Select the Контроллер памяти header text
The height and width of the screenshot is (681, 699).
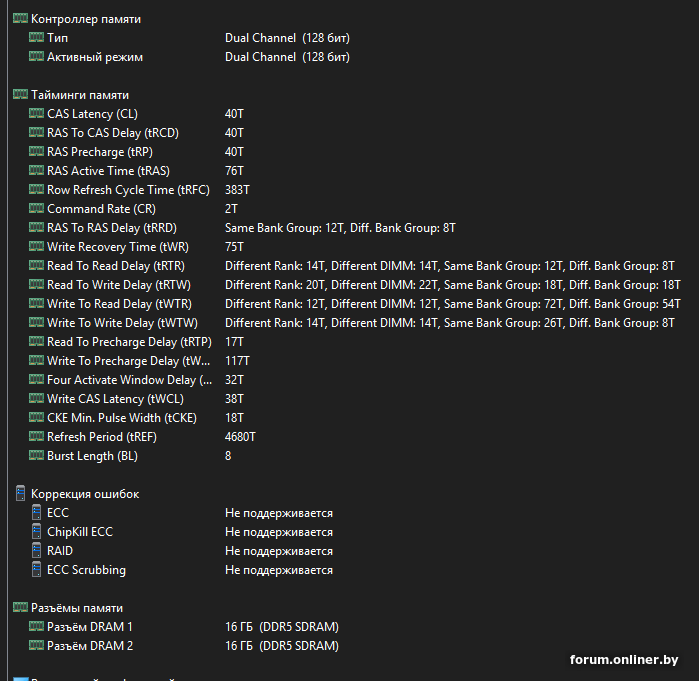pos(86,19)
